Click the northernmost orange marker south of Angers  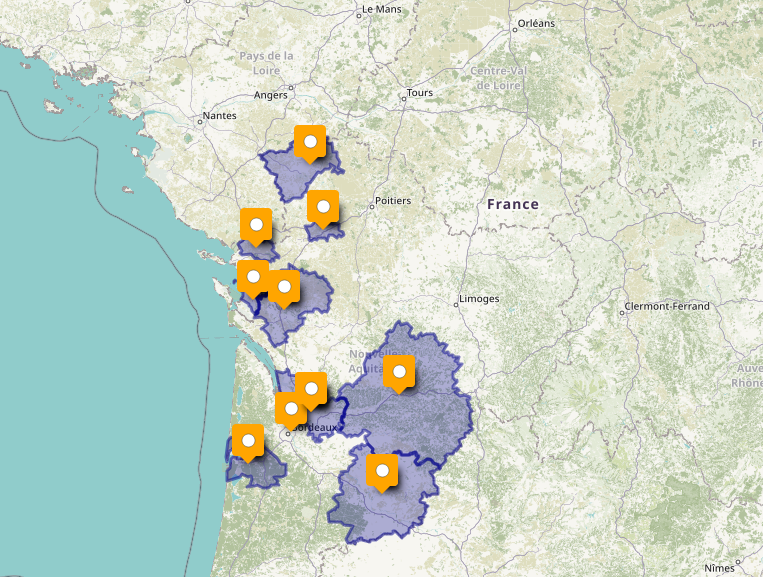[x=310, y=143]
